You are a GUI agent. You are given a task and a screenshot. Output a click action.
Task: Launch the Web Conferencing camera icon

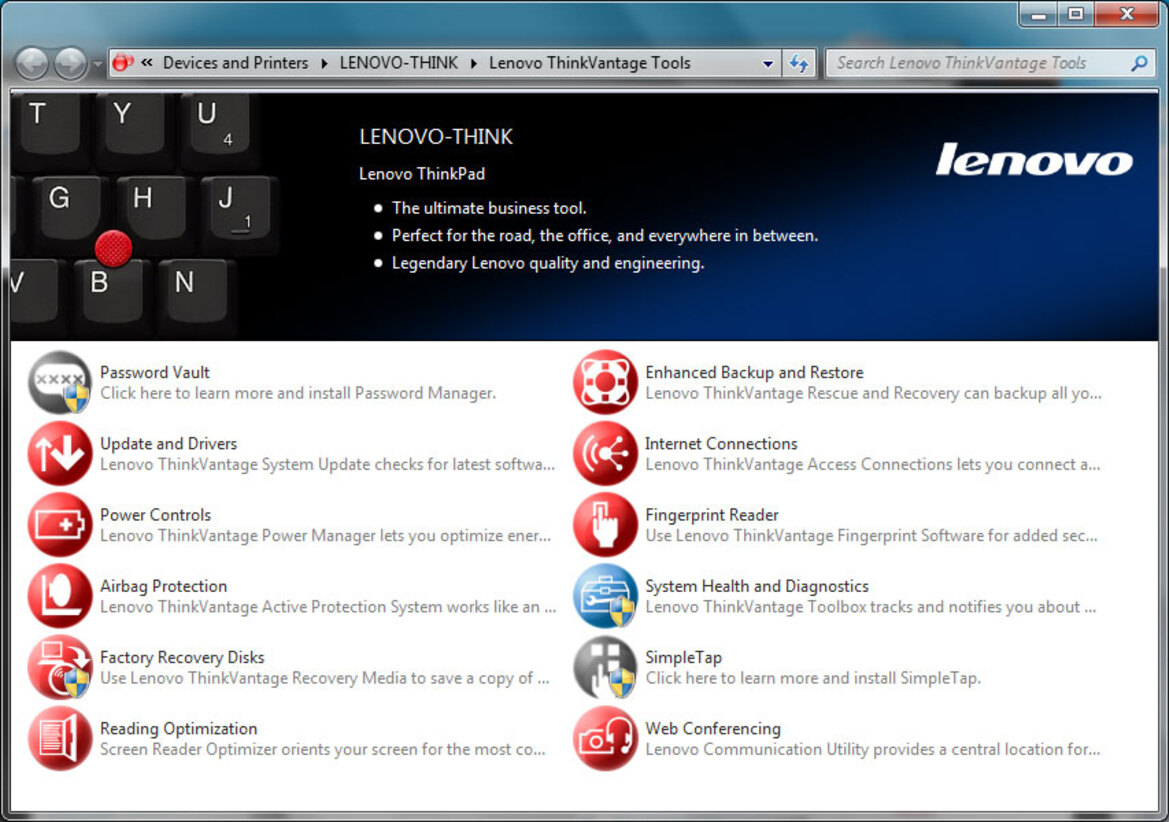[605, 739]
